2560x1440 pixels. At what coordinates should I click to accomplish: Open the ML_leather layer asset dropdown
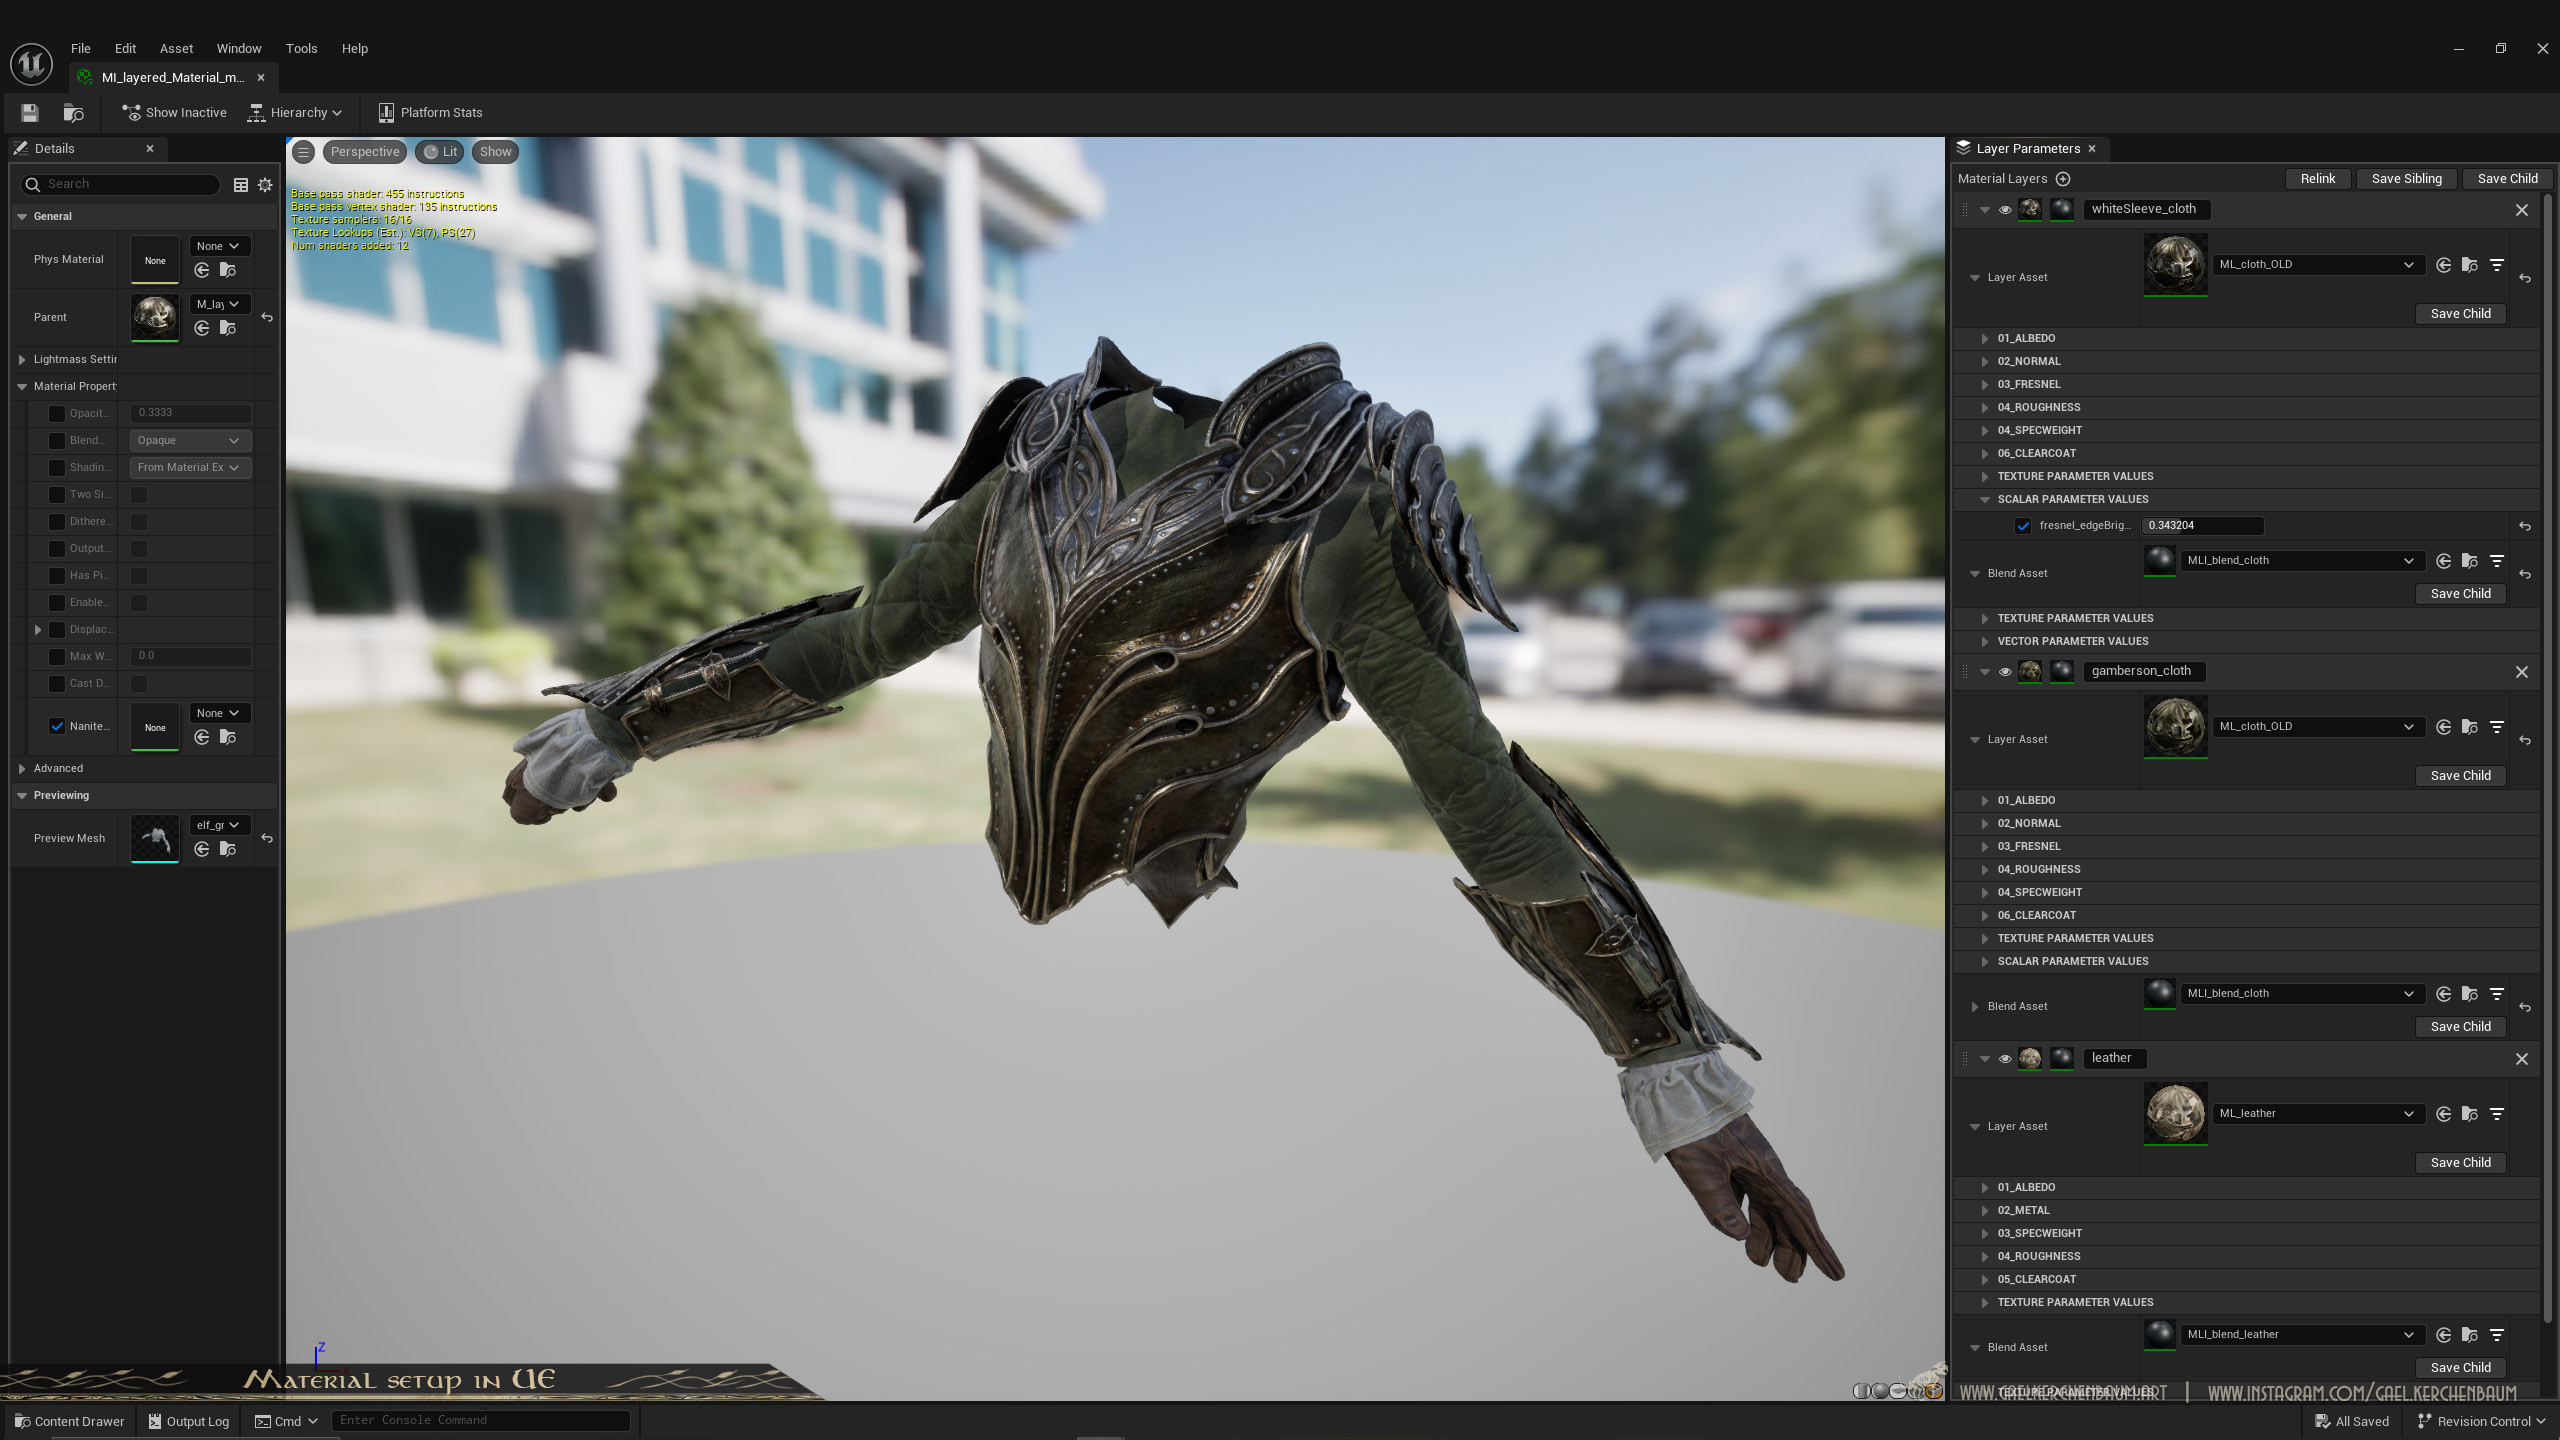point(2318,1114)
